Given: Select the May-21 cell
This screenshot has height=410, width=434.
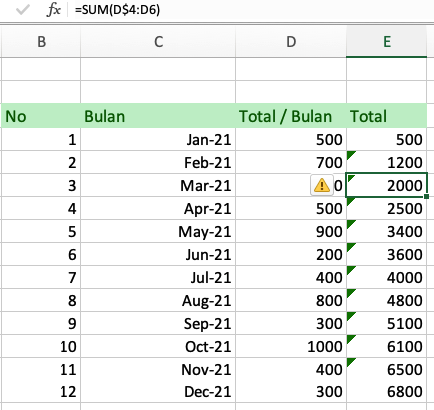Looking at the screenshot, I should click(x=158, y=231).
